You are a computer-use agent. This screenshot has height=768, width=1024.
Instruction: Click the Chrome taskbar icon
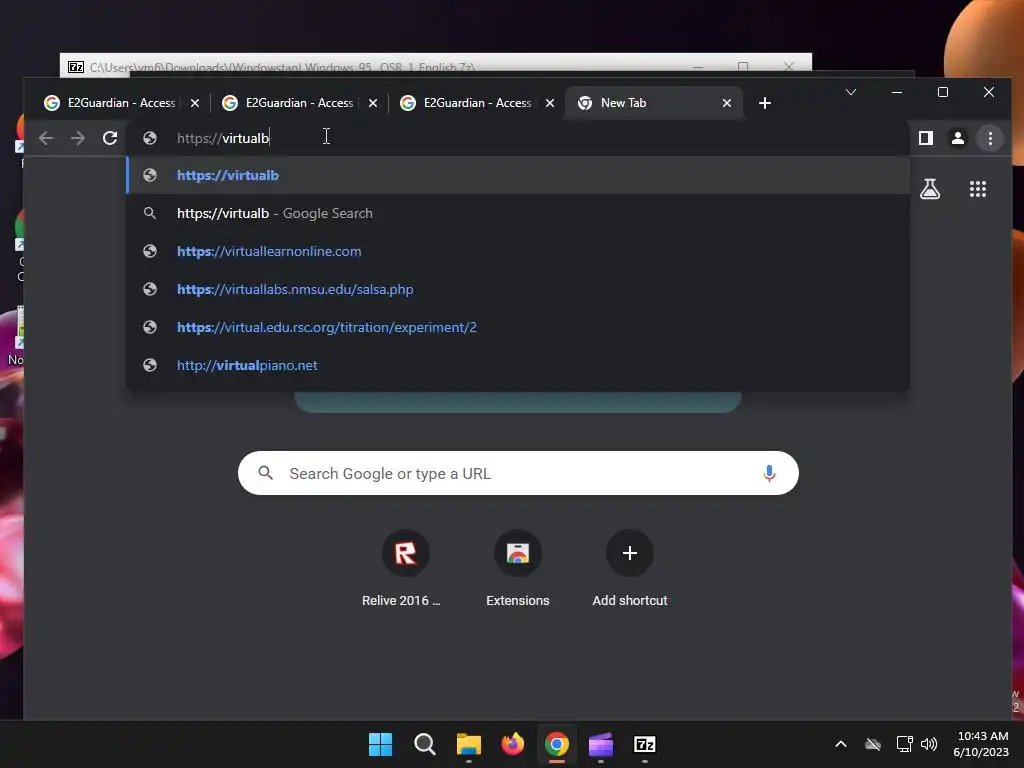point(556,744)
